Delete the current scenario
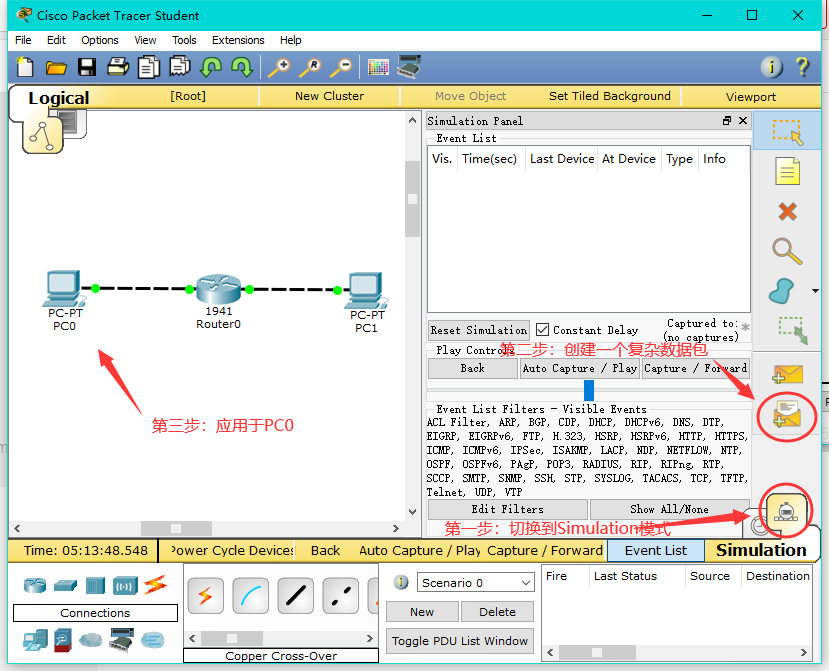Image resolution: width=829 pixels, height=671 pixels. 497,612
